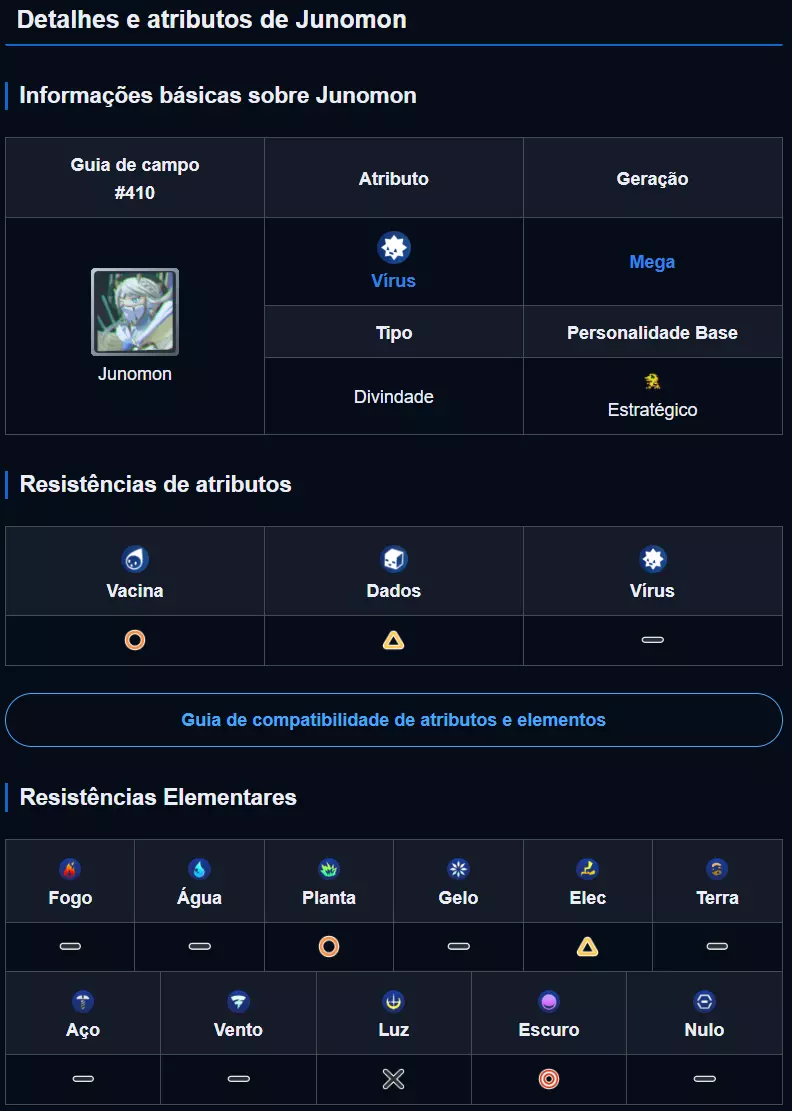Click the Vírus icon in resistances table

pyautogui.click(x=653, y=559)
